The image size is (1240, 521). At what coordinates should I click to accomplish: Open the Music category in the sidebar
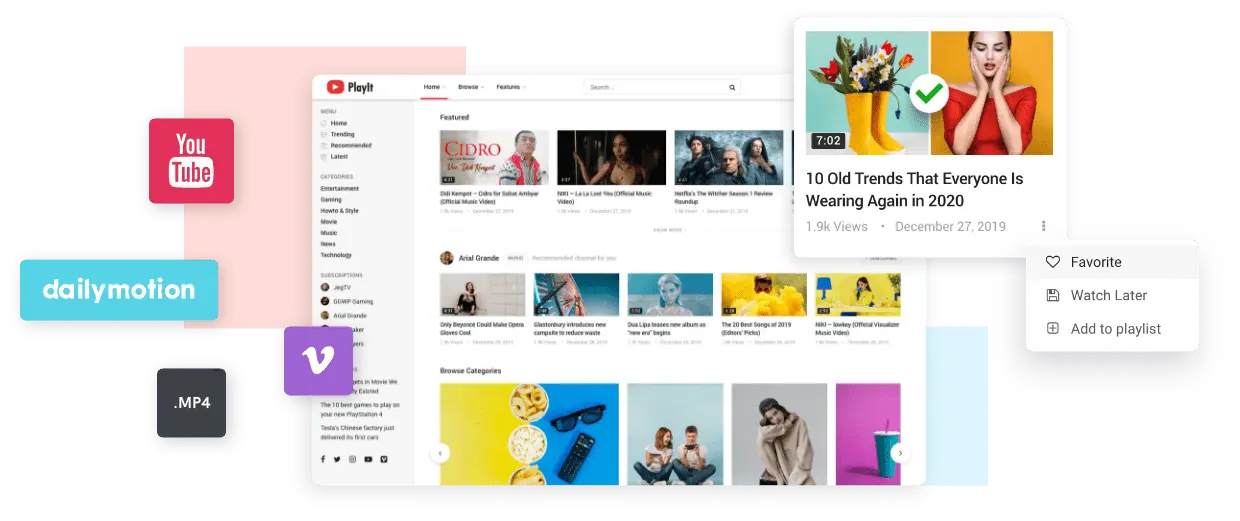[x=328, y=233]
